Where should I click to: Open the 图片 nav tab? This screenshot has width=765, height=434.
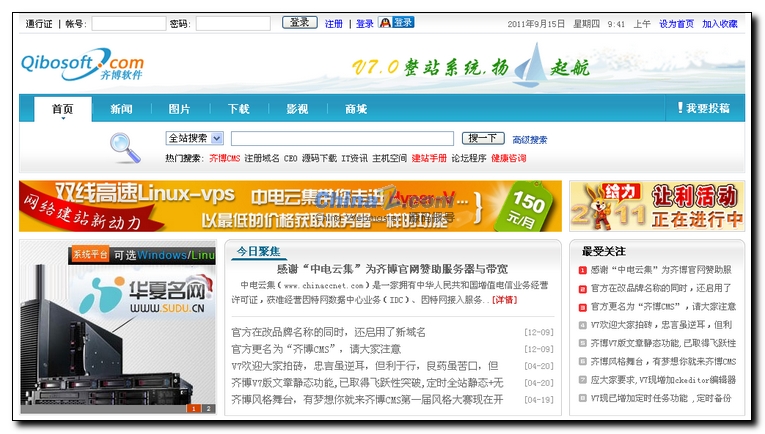(180, 109)
